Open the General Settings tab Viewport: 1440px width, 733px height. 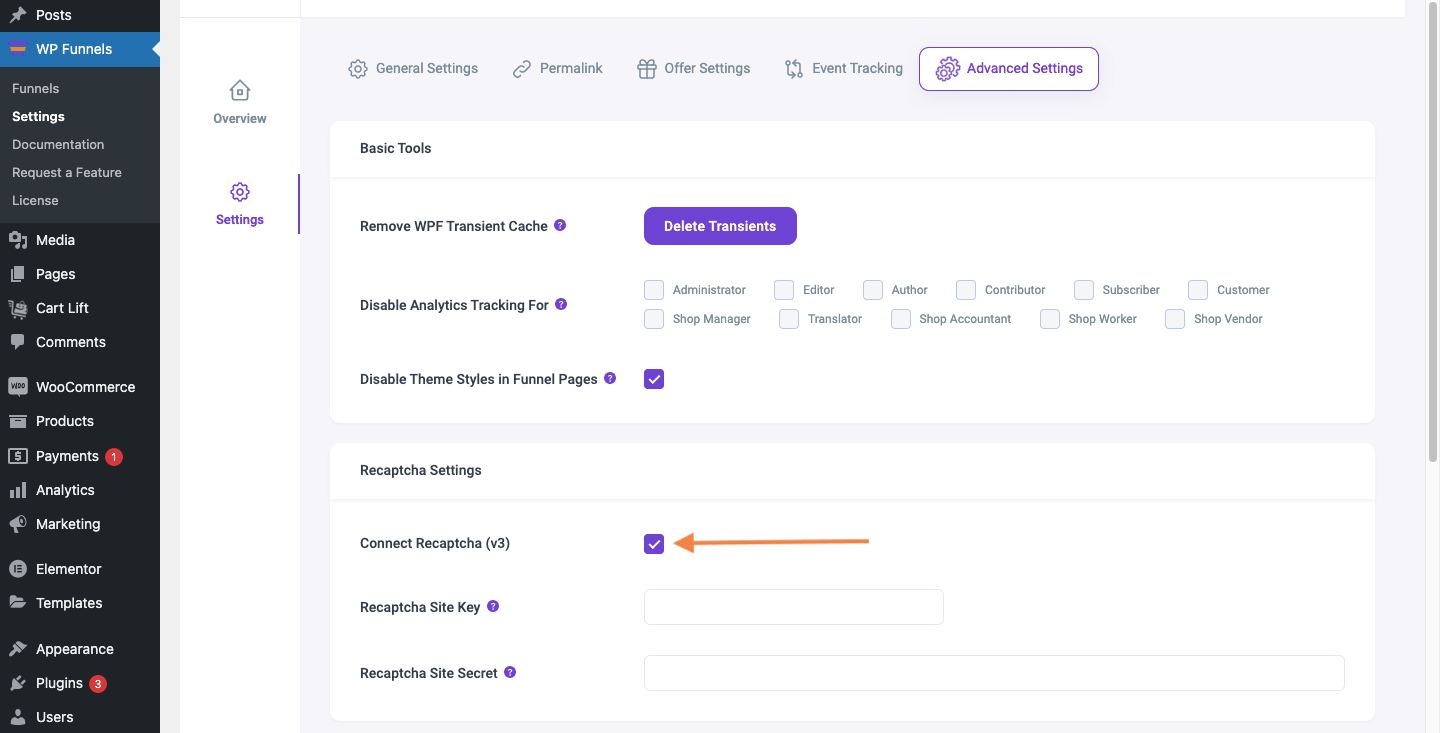pyautogui.click(x=413, y=69)
